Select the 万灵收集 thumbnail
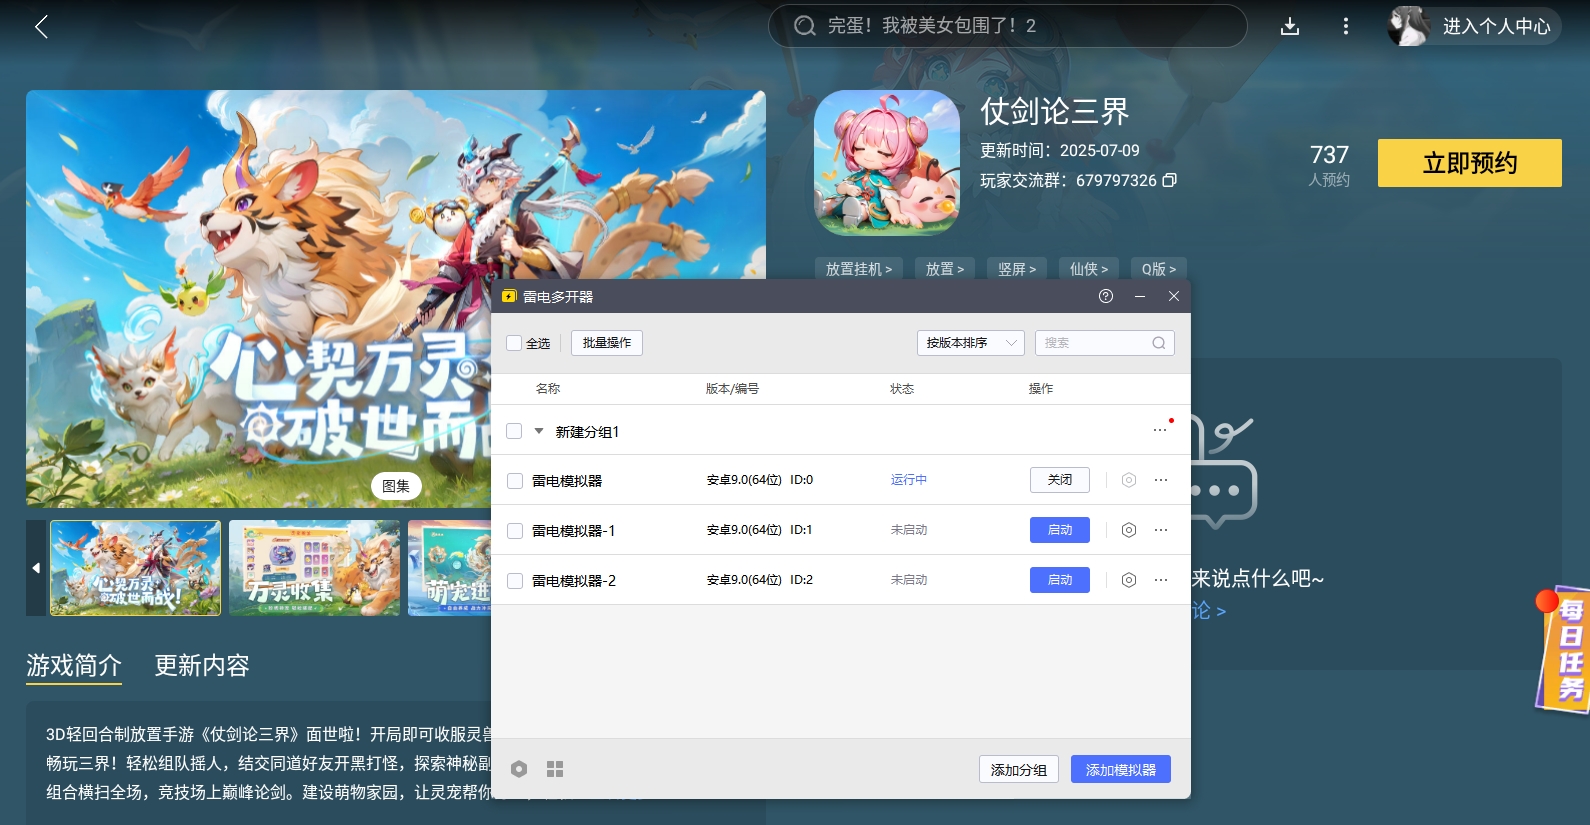 pyautogui.click(x=314, y=568)
